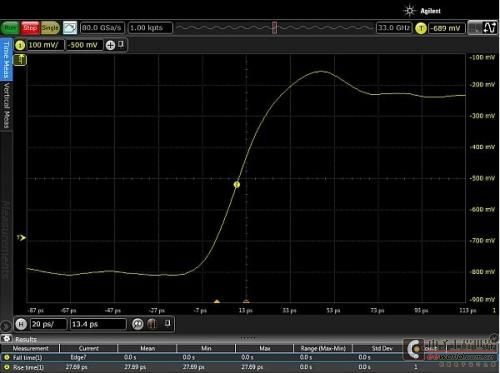Switch to the Time Meas tab
Image resolution: width=500 pixels, height=373 pixels.
pyautogui.click(x=6, y=60)
